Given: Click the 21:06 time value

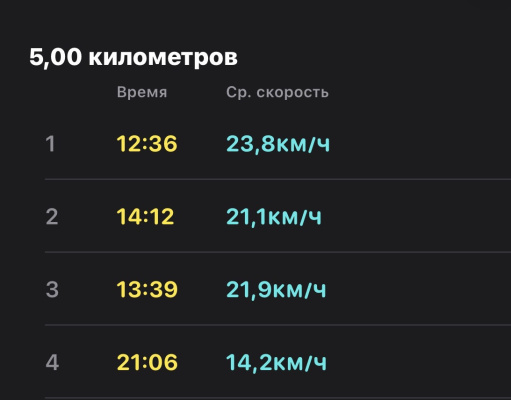Looking at the screenshot, I should [x=147, y=362].
